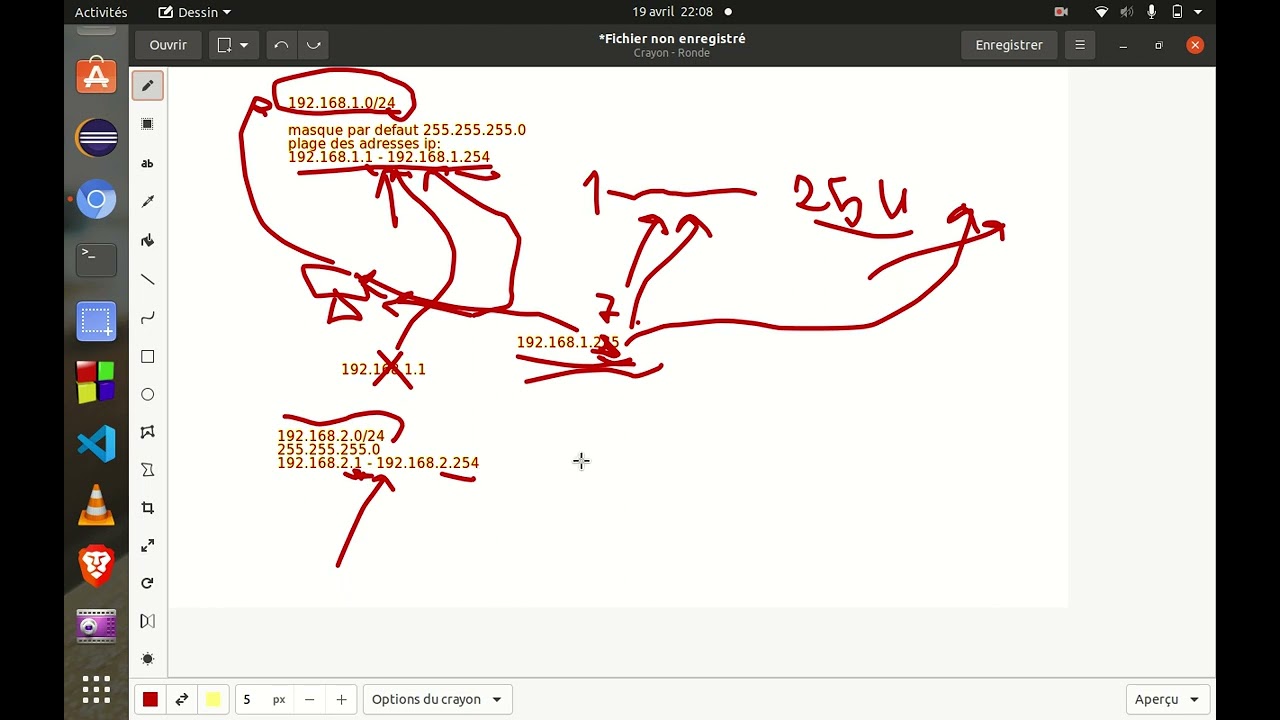Expand the new image dropdown arrow

(244, 45)
